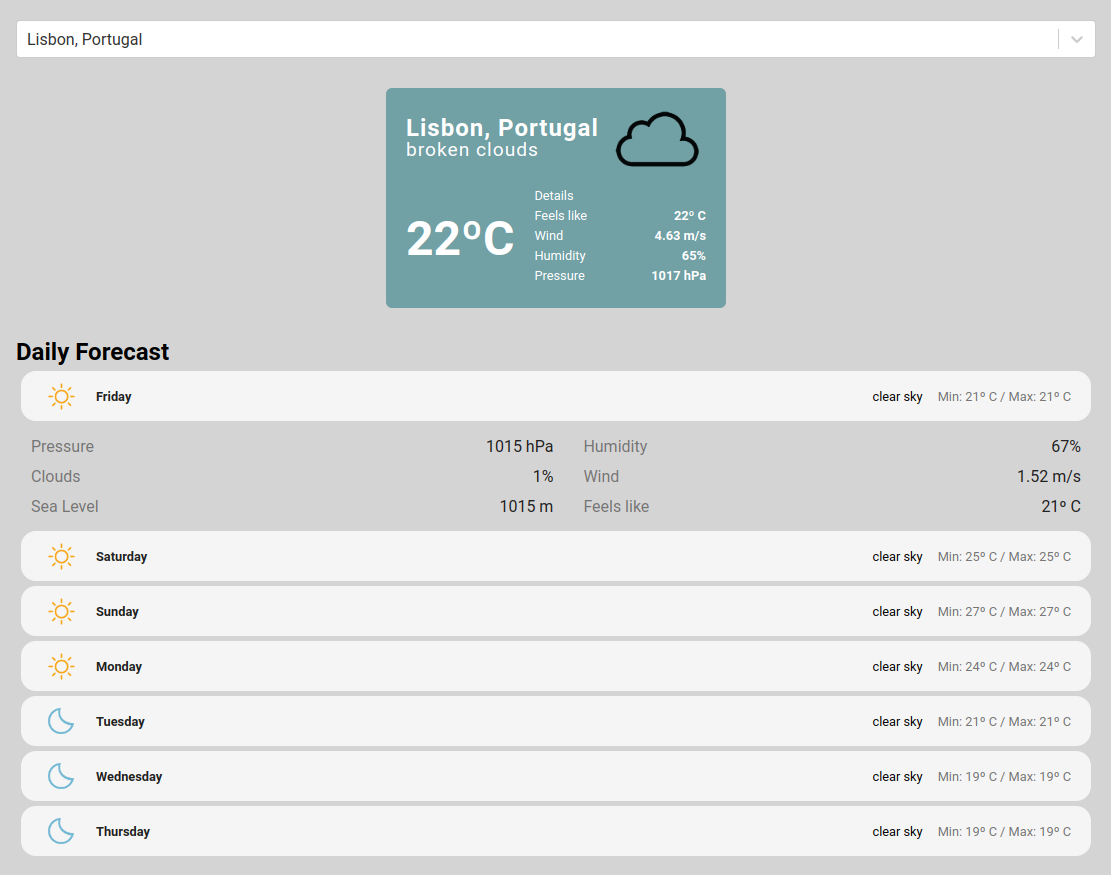This screenshot has width=1111, height=875.
Task: Click the sun icon for Friday
Action: coord(62,397)
